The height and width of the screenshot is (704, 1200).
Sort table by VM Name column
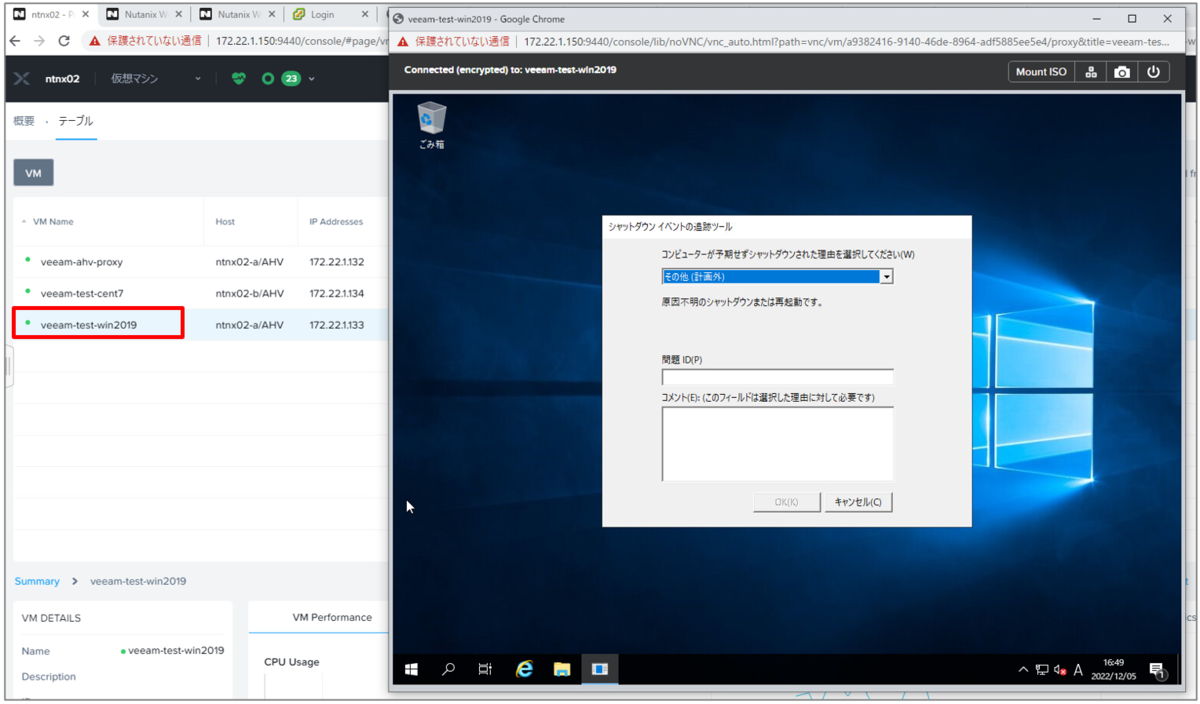(53, 222)
